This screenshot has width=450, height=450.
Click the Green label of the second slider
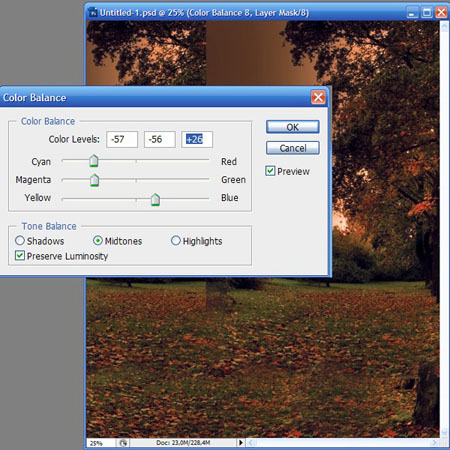[x=233, y=180]
